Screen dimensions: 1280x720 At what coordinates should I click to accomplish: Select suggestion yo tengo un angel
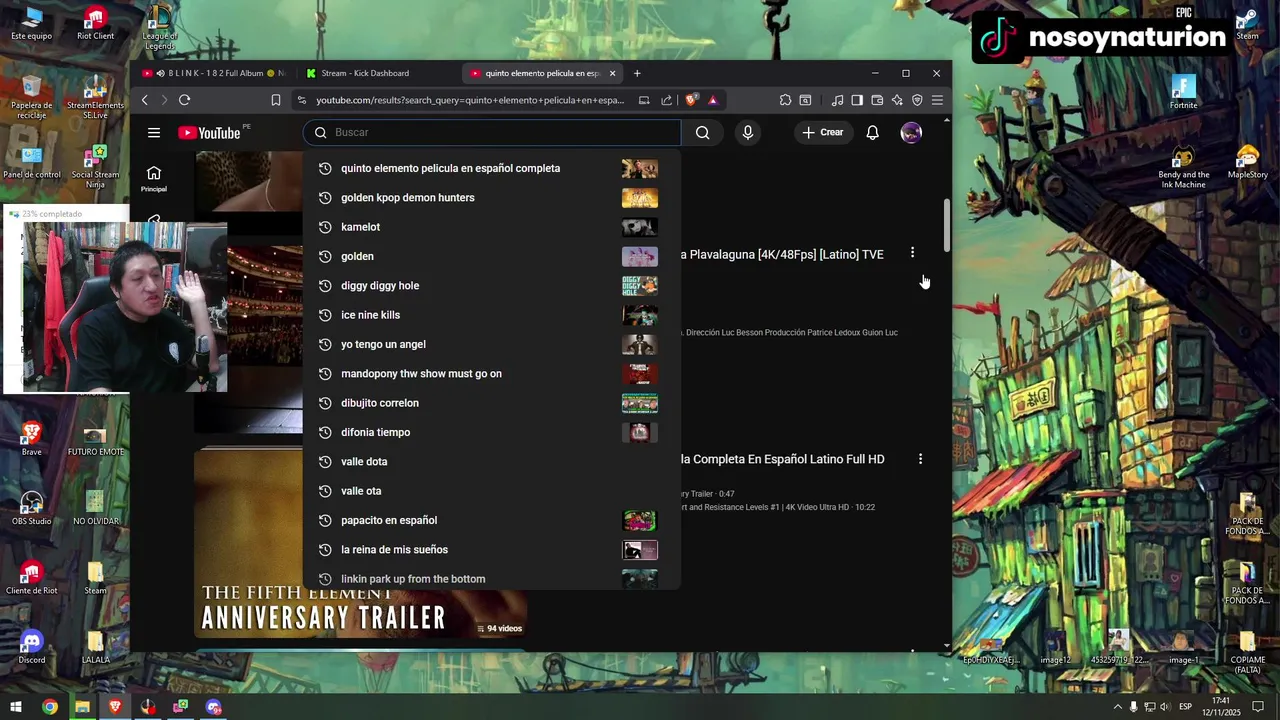pos(491,344)
